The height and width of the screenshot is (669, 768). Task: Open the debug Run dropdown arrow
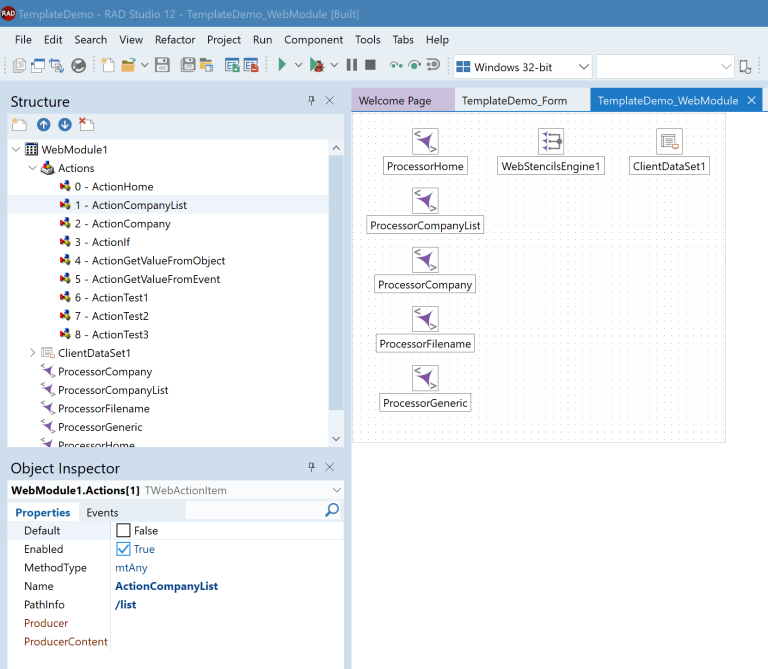[x=334, y=65]
